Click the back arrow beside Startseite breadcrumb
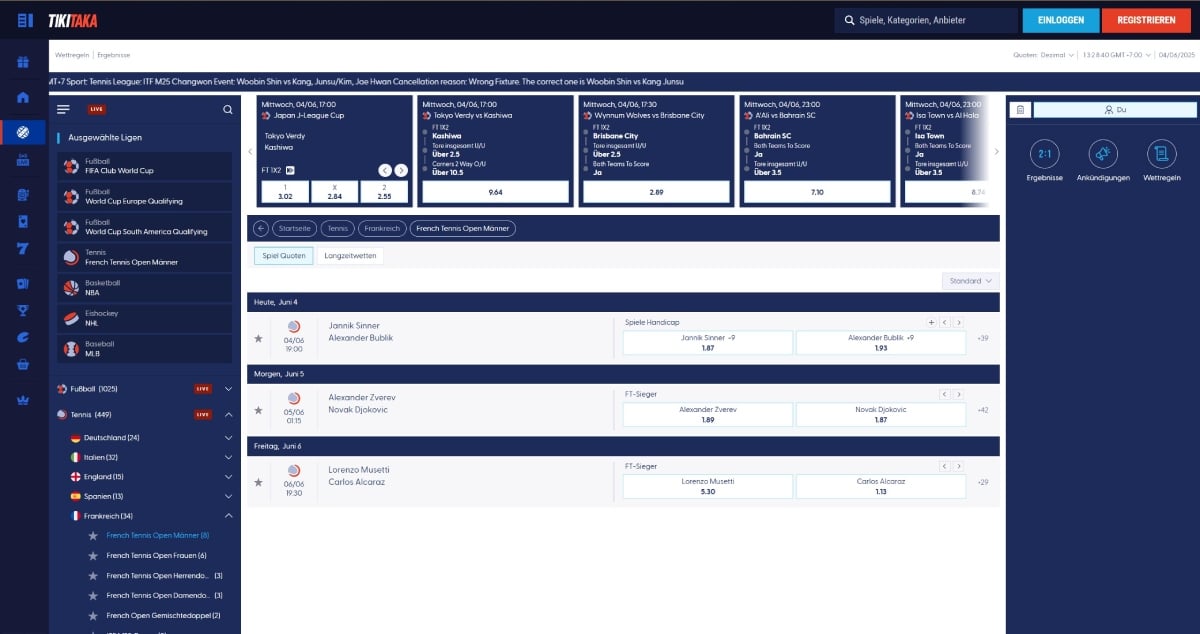The height and width of the screenshot is (634, 1200). tap(261, 228)
